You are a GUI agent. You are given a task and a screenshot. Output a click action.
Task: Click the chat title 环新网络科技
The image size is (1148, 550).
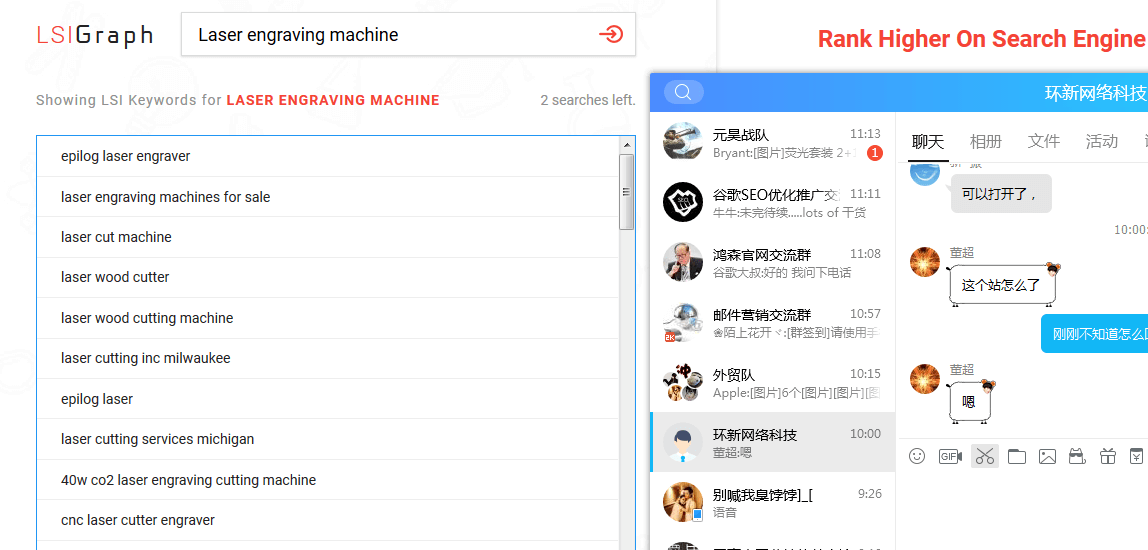[x=1095, y=93]
